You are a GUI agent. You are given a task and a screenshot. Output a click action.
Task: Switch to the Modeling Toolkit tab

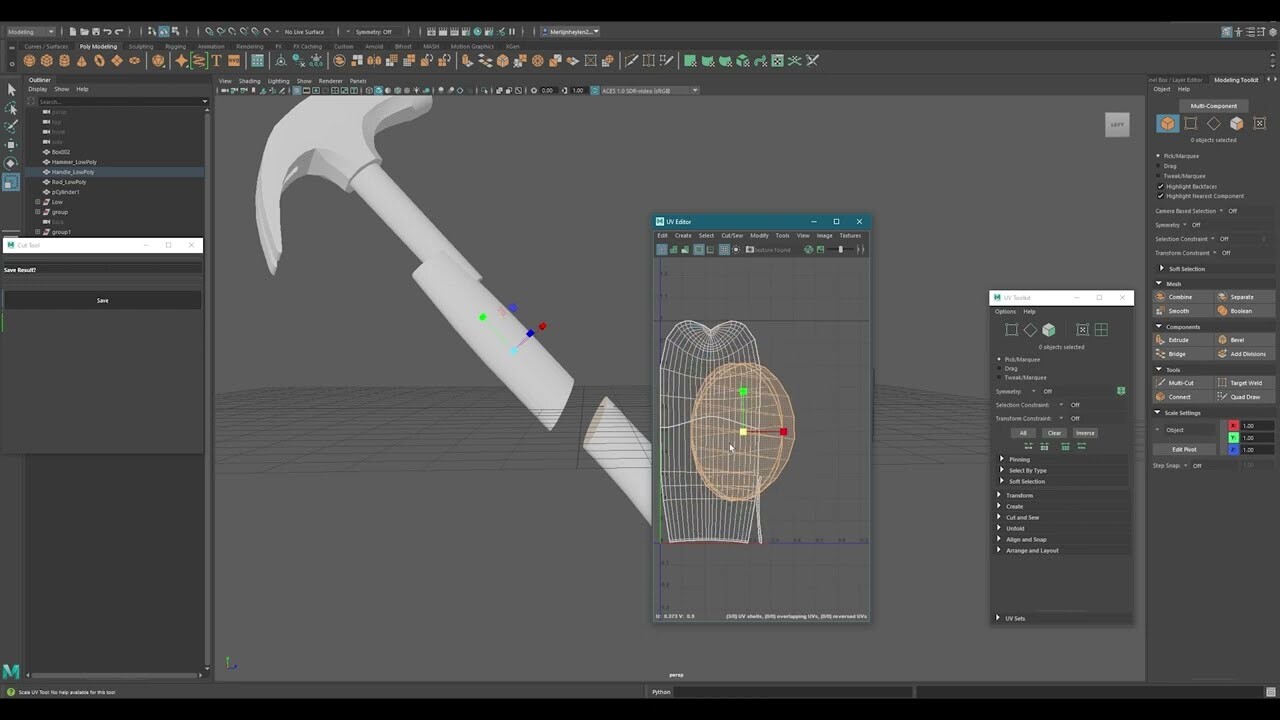1234,80
